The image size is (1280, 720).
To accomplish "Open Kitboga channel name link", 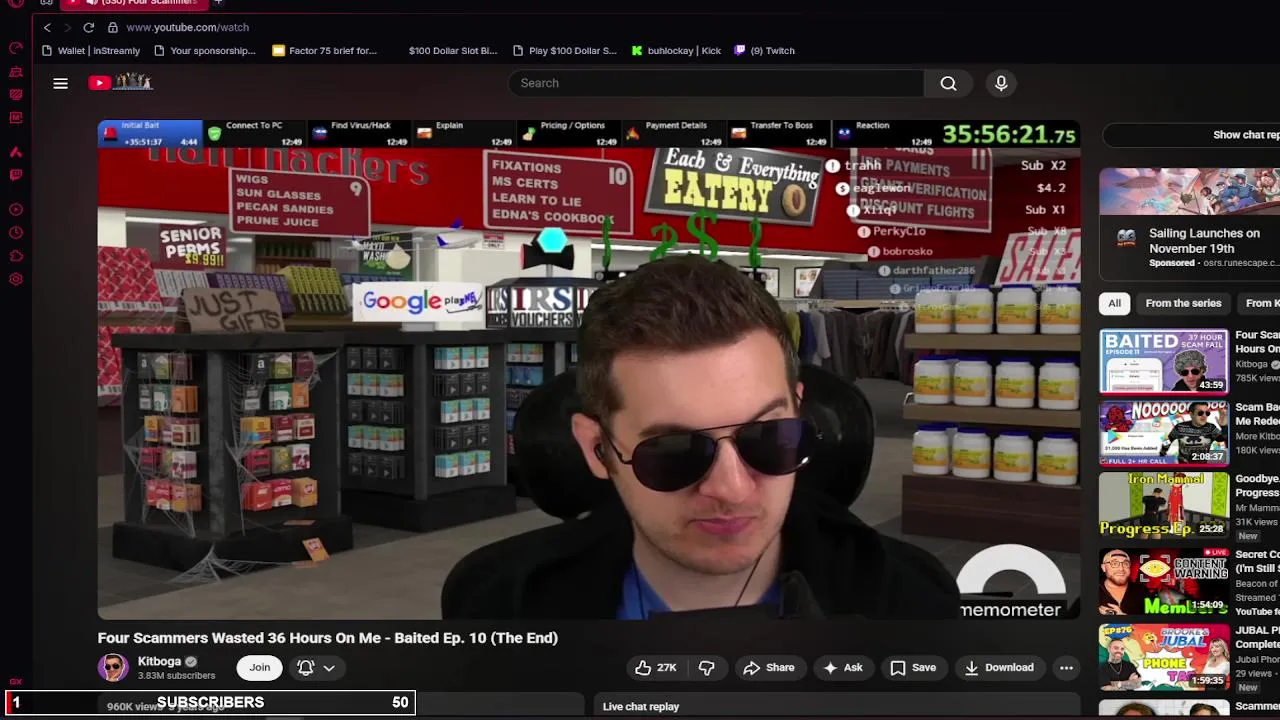I will pos(159,661).
